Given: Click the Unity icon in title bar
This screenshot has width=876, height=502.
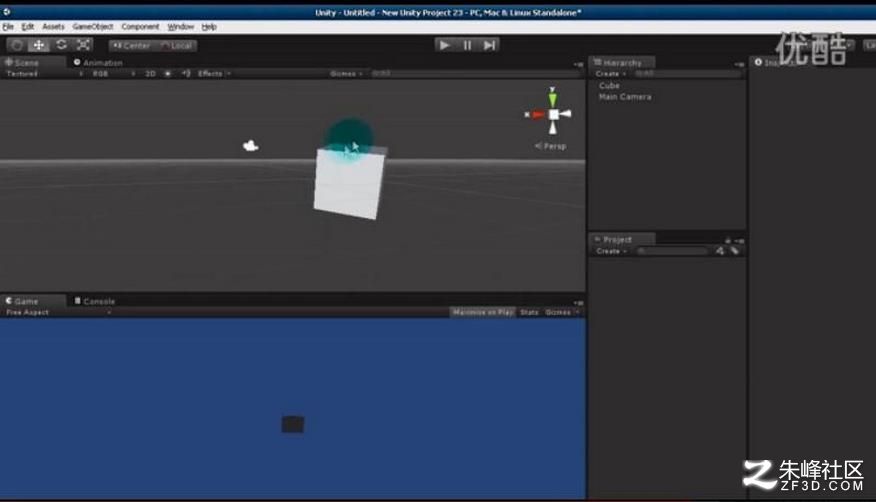Looking at the screenshot, I should pos(7,12).
